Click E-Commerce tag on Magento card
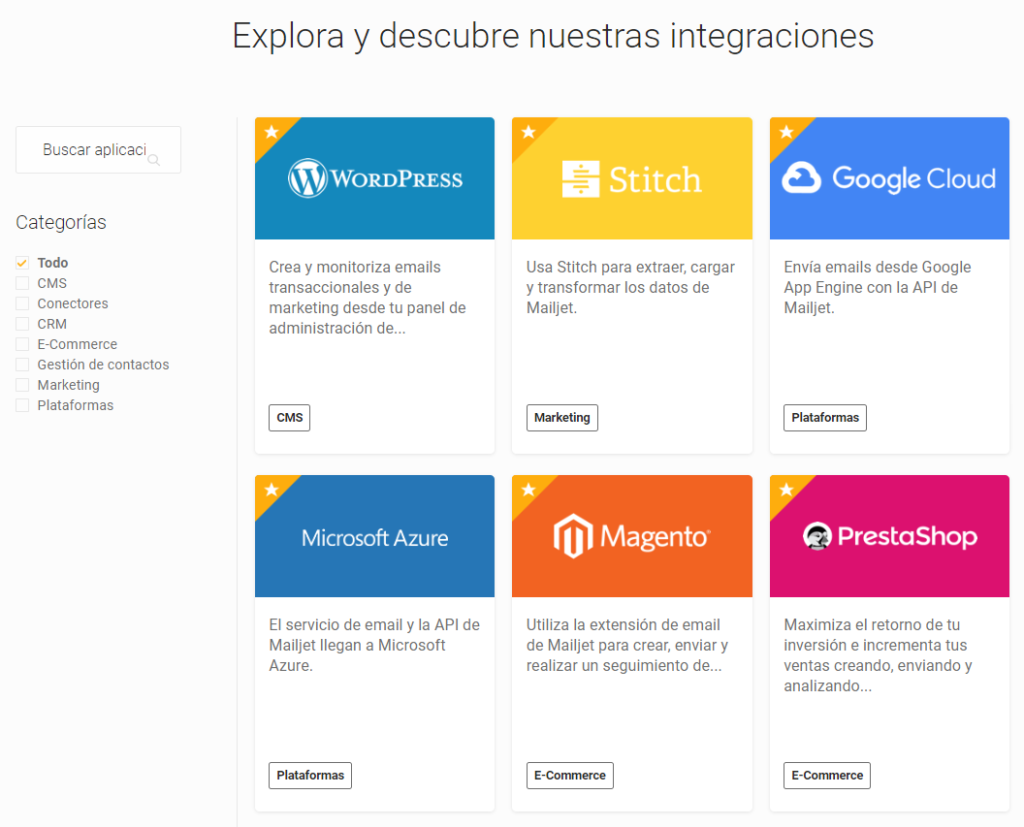 pyautogui.click(x=570, y=776)
